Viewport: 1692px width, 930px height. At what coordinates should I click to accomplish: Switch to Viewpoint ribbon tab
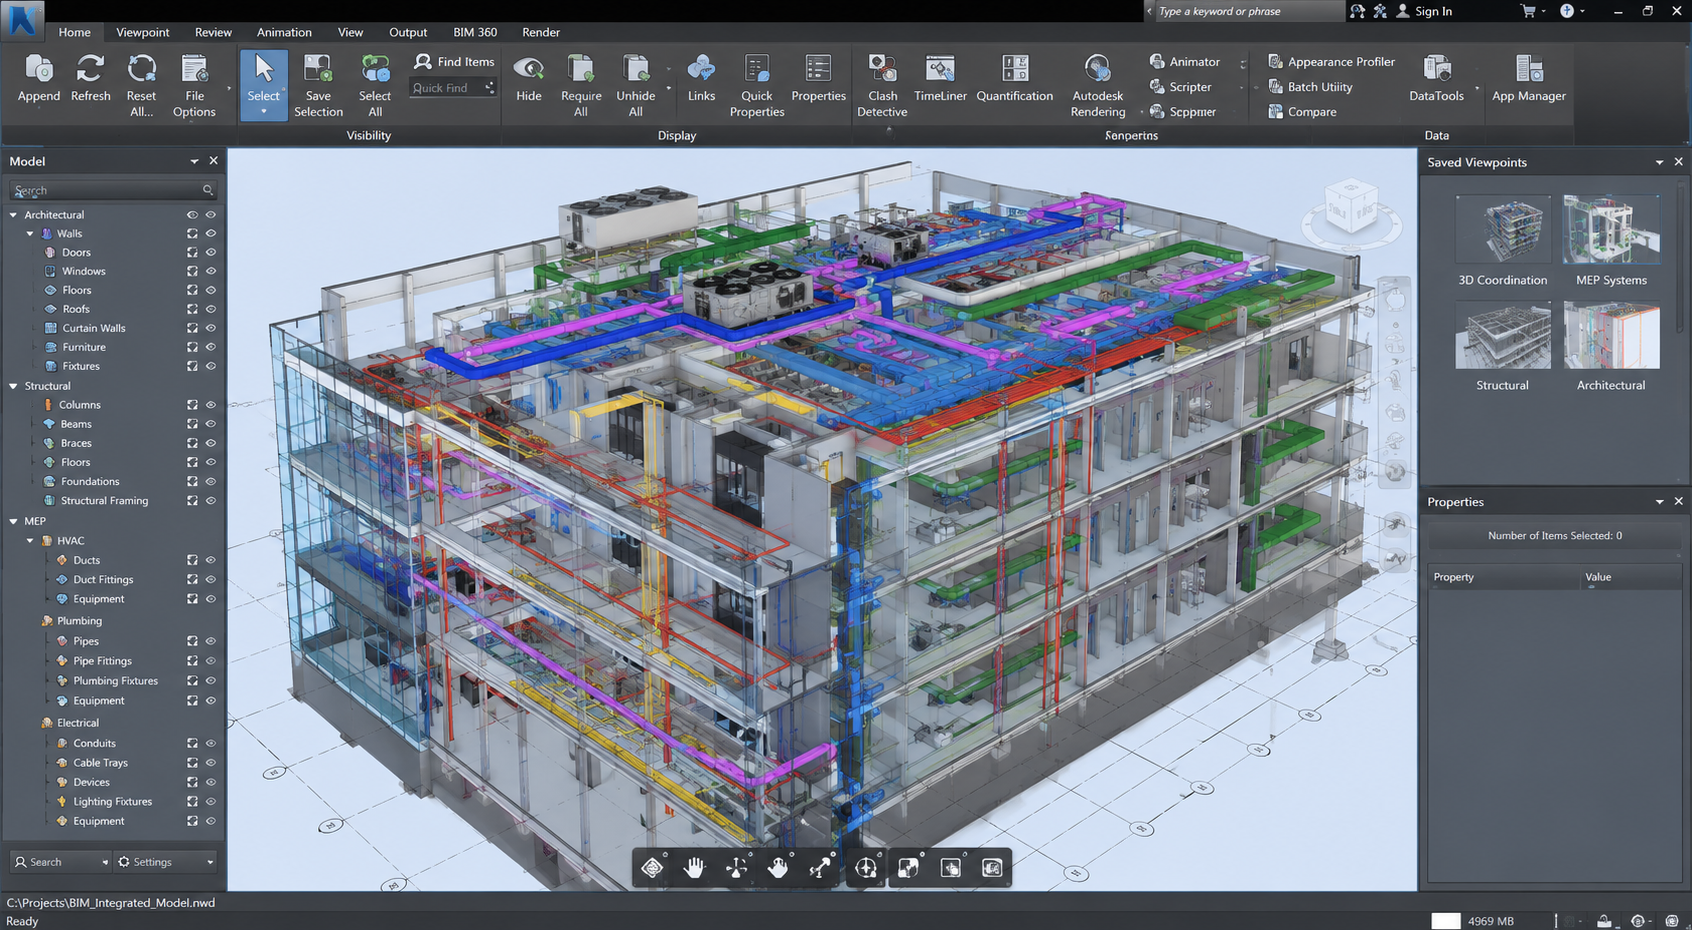pyautogui.click(x=143, y=32)
